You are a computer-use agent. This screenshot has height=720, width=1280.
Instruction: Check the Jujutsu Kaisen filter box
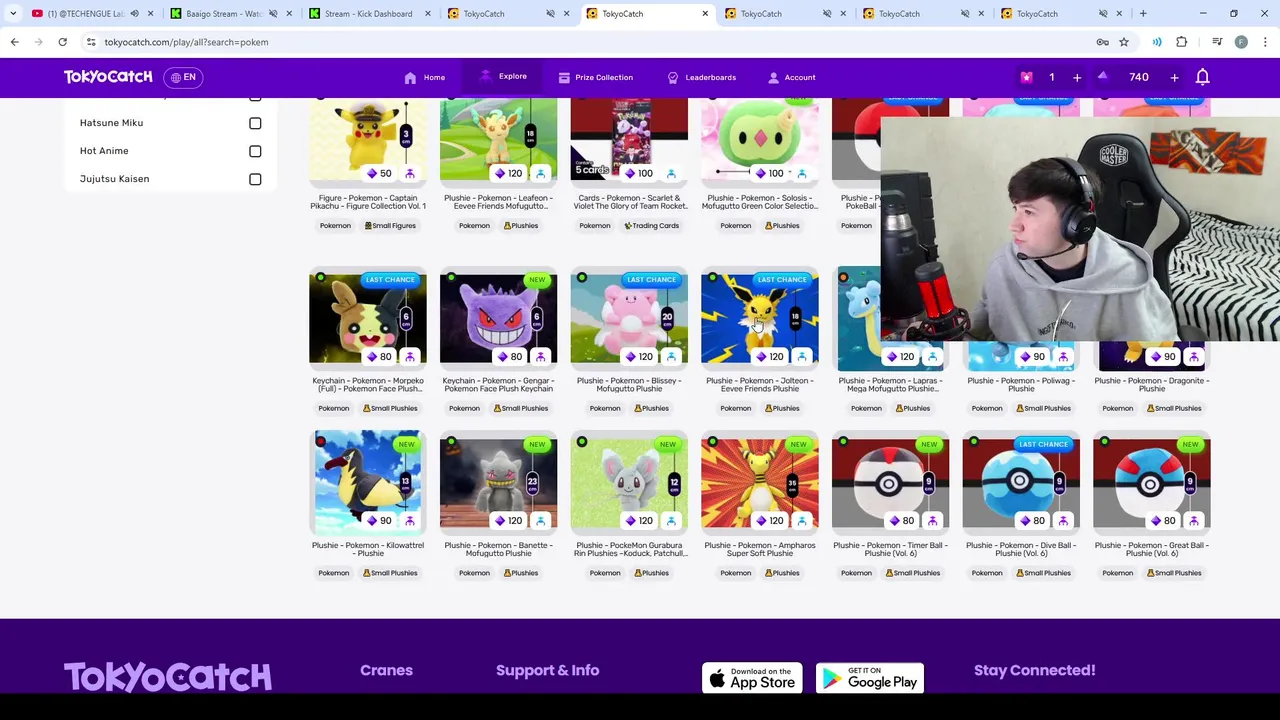click(x=255, y=179)
